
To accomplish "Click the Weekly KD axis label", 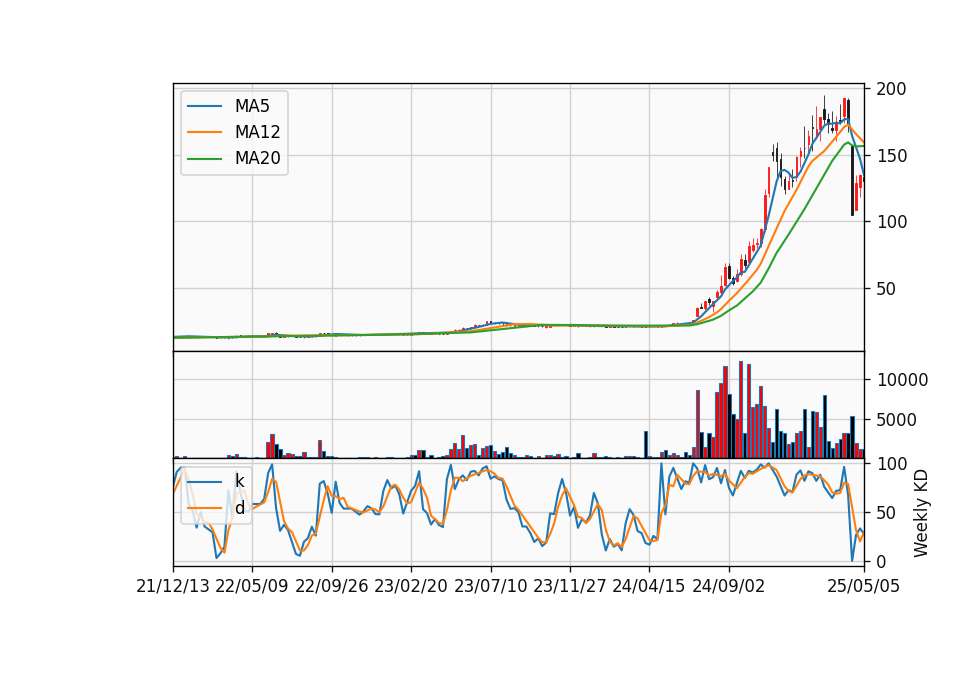I will tap(920, 513).
